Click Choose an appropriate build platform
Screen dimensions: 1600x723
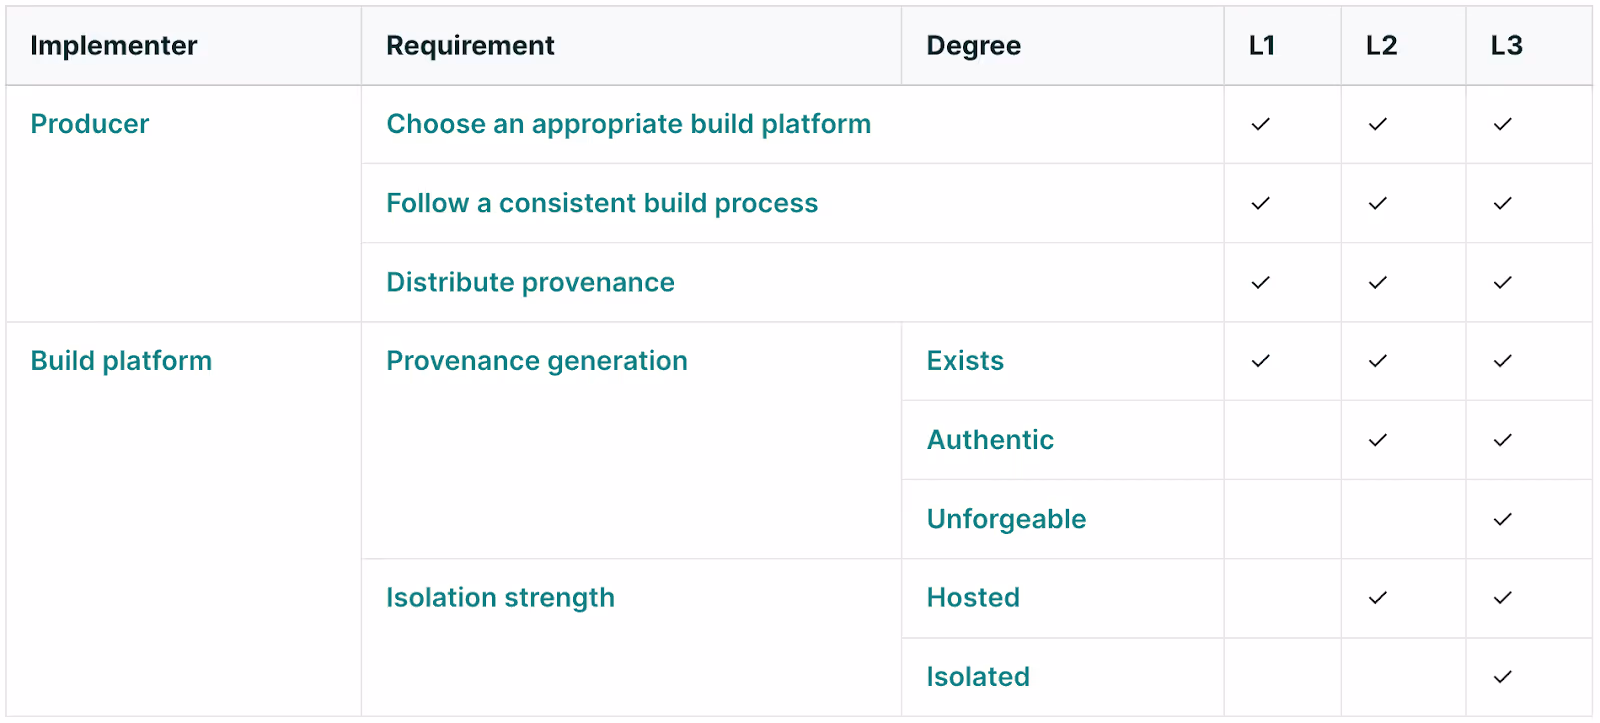coord(628,124)
